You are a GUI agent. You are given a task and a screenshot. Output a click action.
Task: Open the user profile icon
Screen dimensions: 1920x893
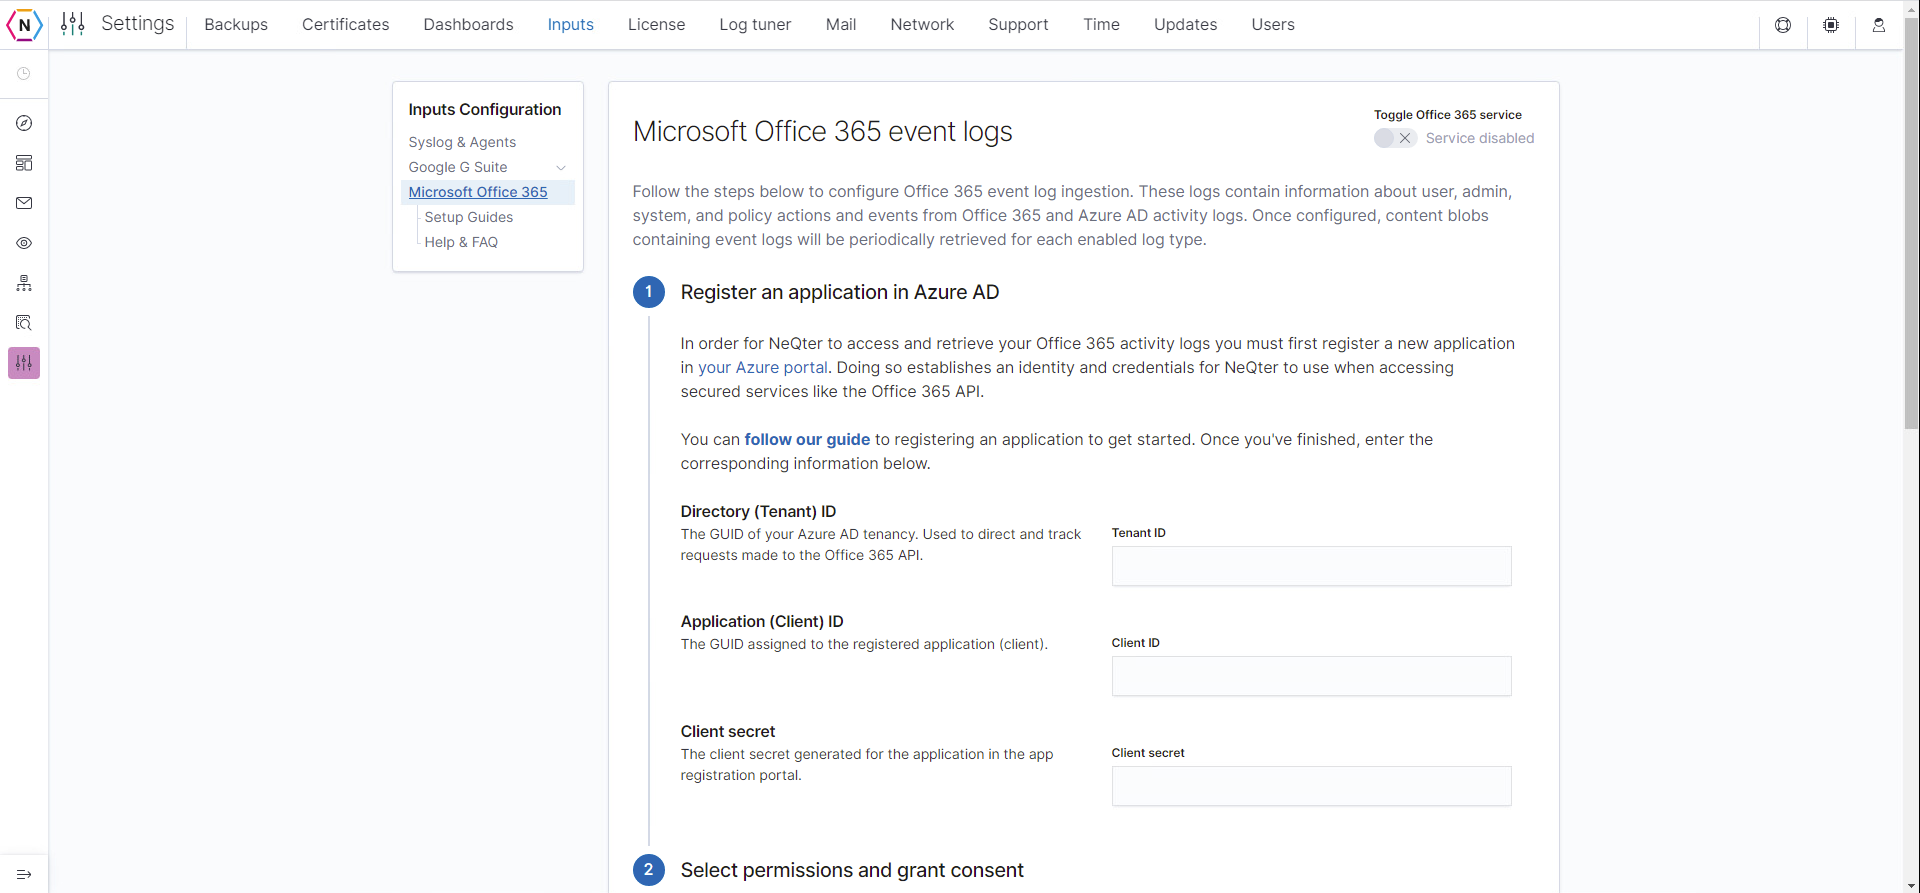pyautogui.click(x=1879, y=25)
